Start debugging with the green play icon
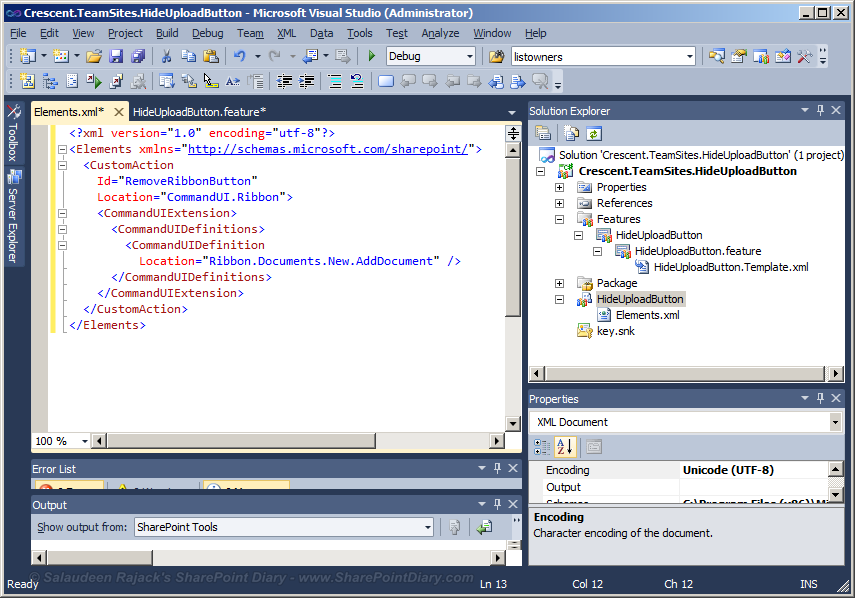This screenshot has height=598, width=855. tap(372, 56)
